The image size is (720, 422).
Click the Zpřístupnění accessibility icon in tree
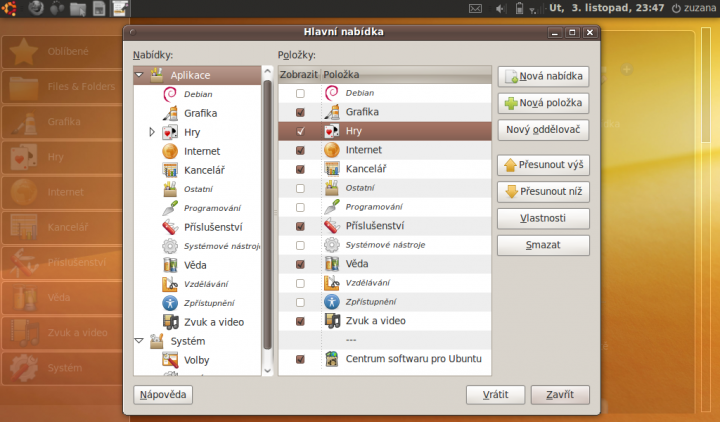click(x=170, y=303)
